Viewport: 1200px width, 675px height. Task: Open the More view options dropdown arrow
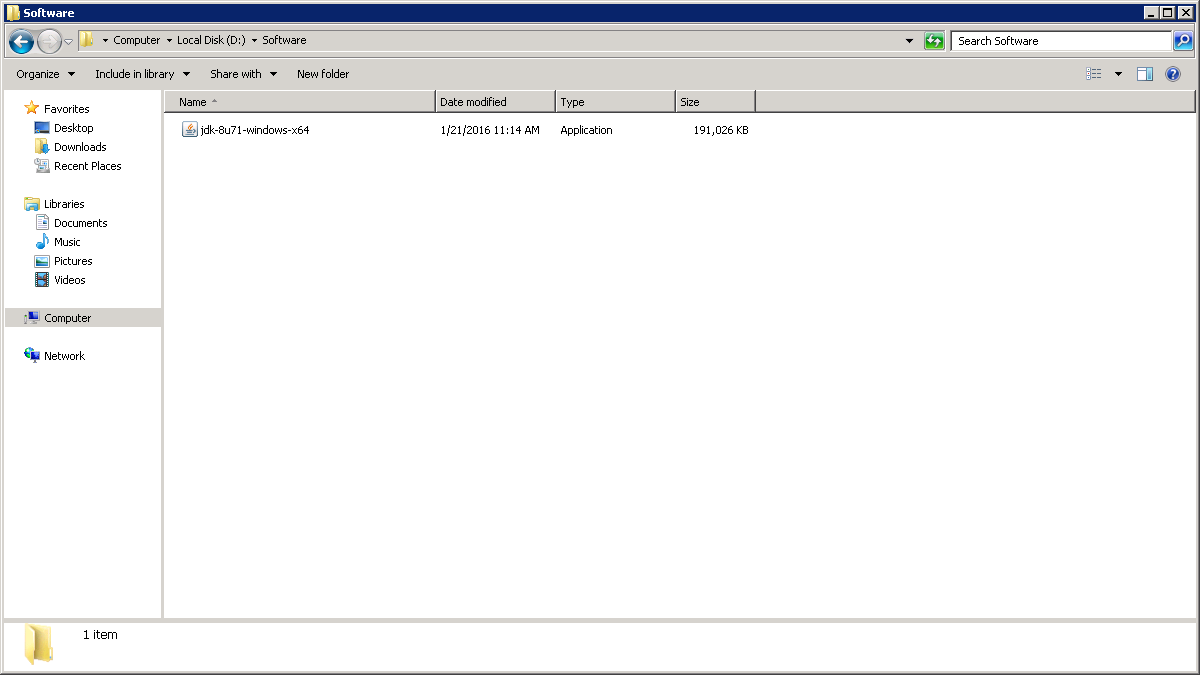(1118, 74)
